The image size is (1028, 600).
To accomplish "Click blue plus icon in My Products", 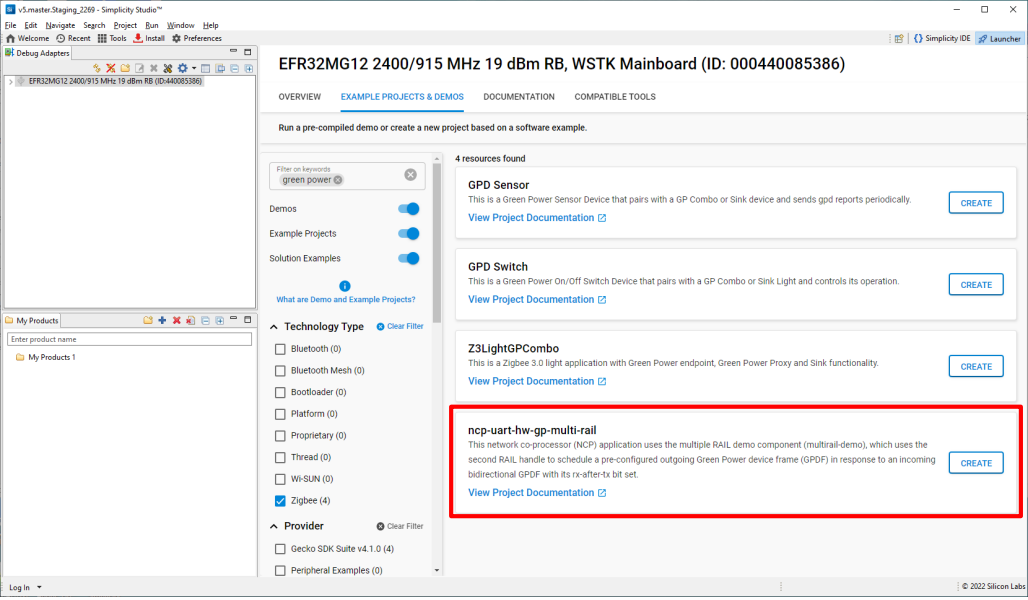I will tap(162, 320).
